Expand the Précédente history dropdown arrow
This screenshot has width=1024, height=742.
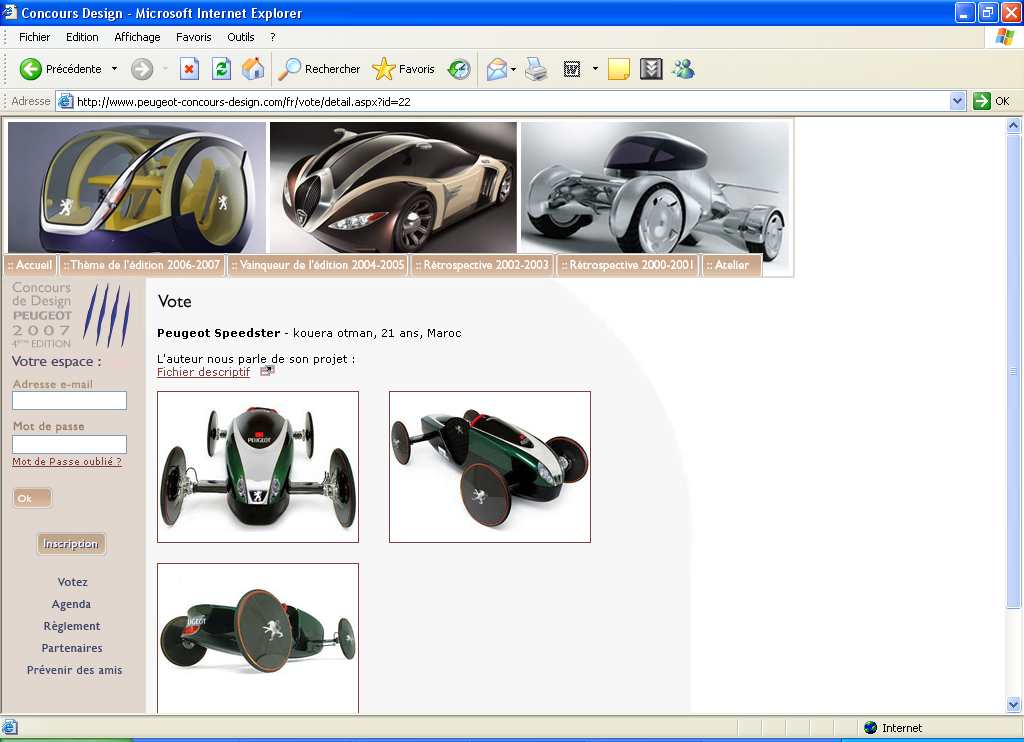pos(114,69)
